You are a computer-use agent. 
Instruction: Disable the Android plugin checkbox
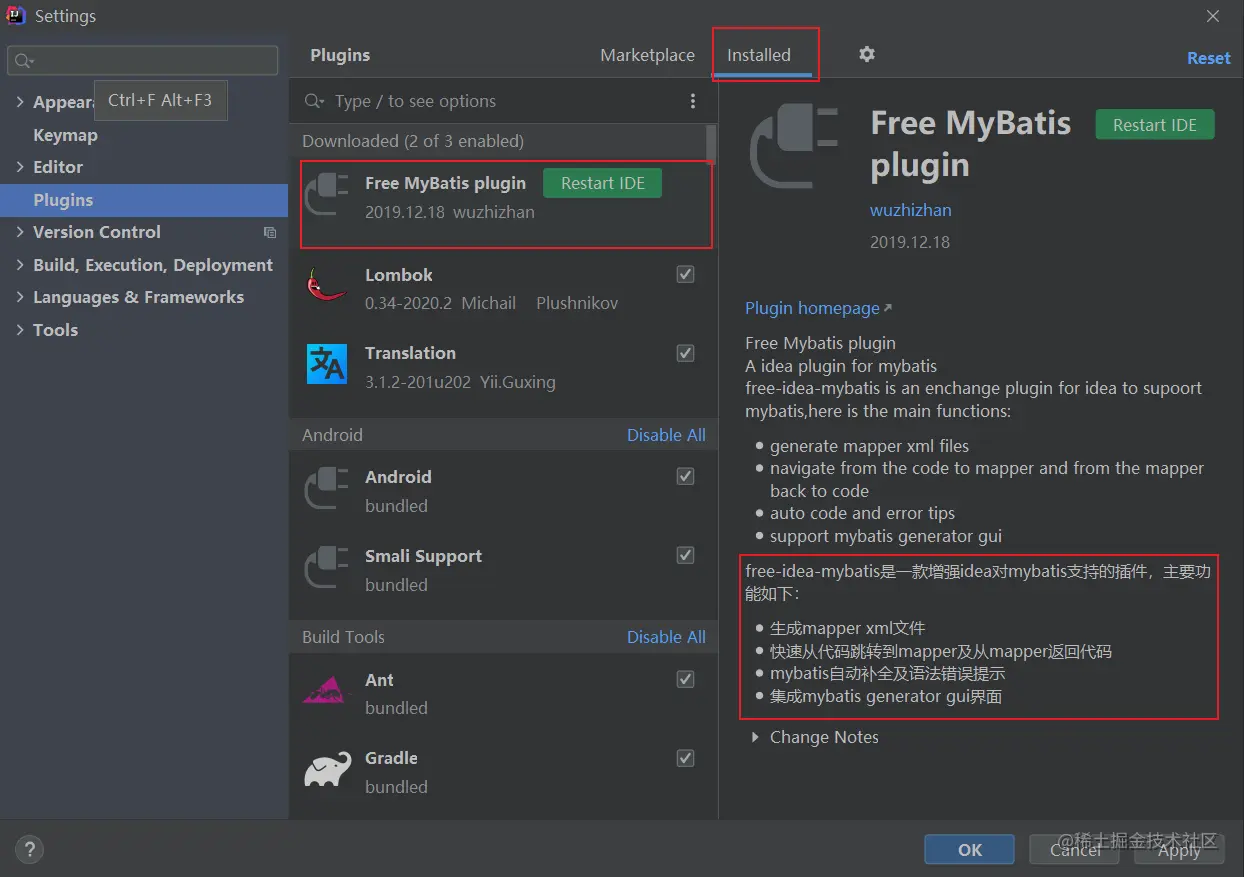[x=685, y=477]
